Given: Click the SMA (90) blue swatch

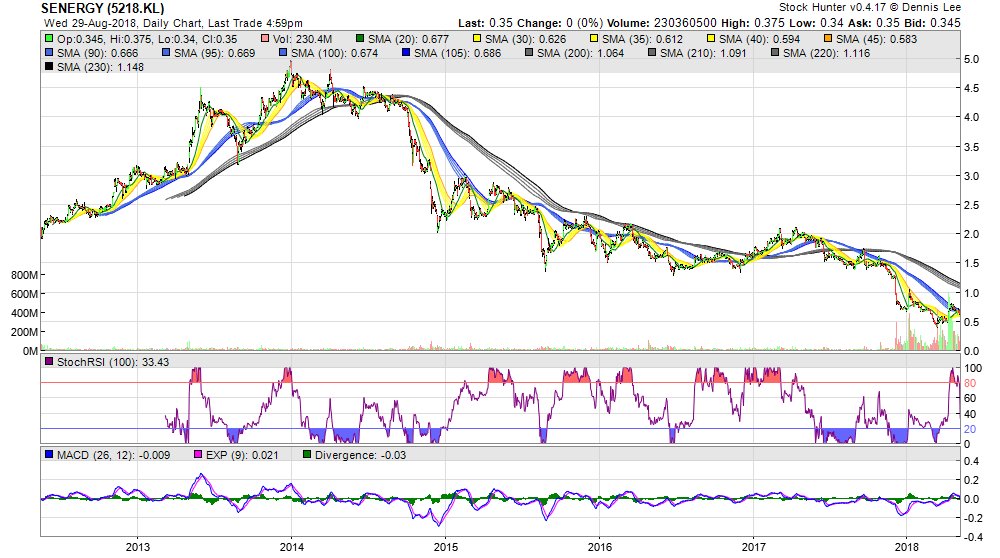Looking at the screenshot, I should pyautogui.click(x=49, y=53).
